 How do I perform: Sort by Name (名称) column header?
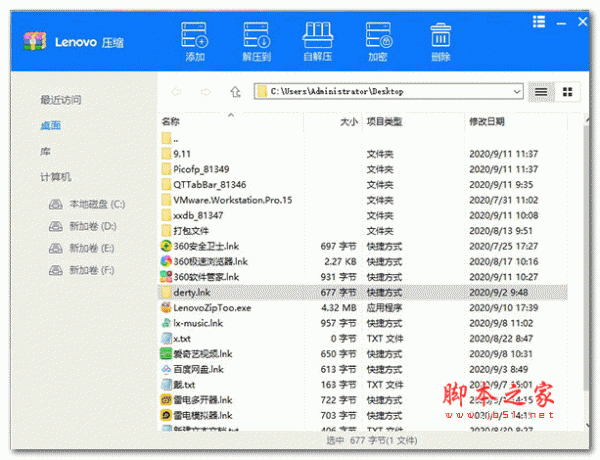point(171,122)
